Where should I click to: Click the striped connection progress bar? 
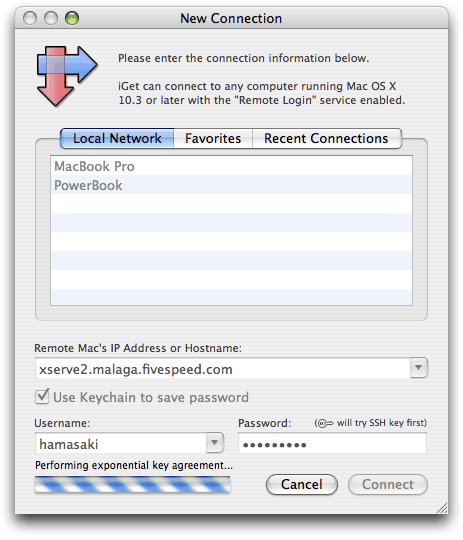(x=132, y=484)
